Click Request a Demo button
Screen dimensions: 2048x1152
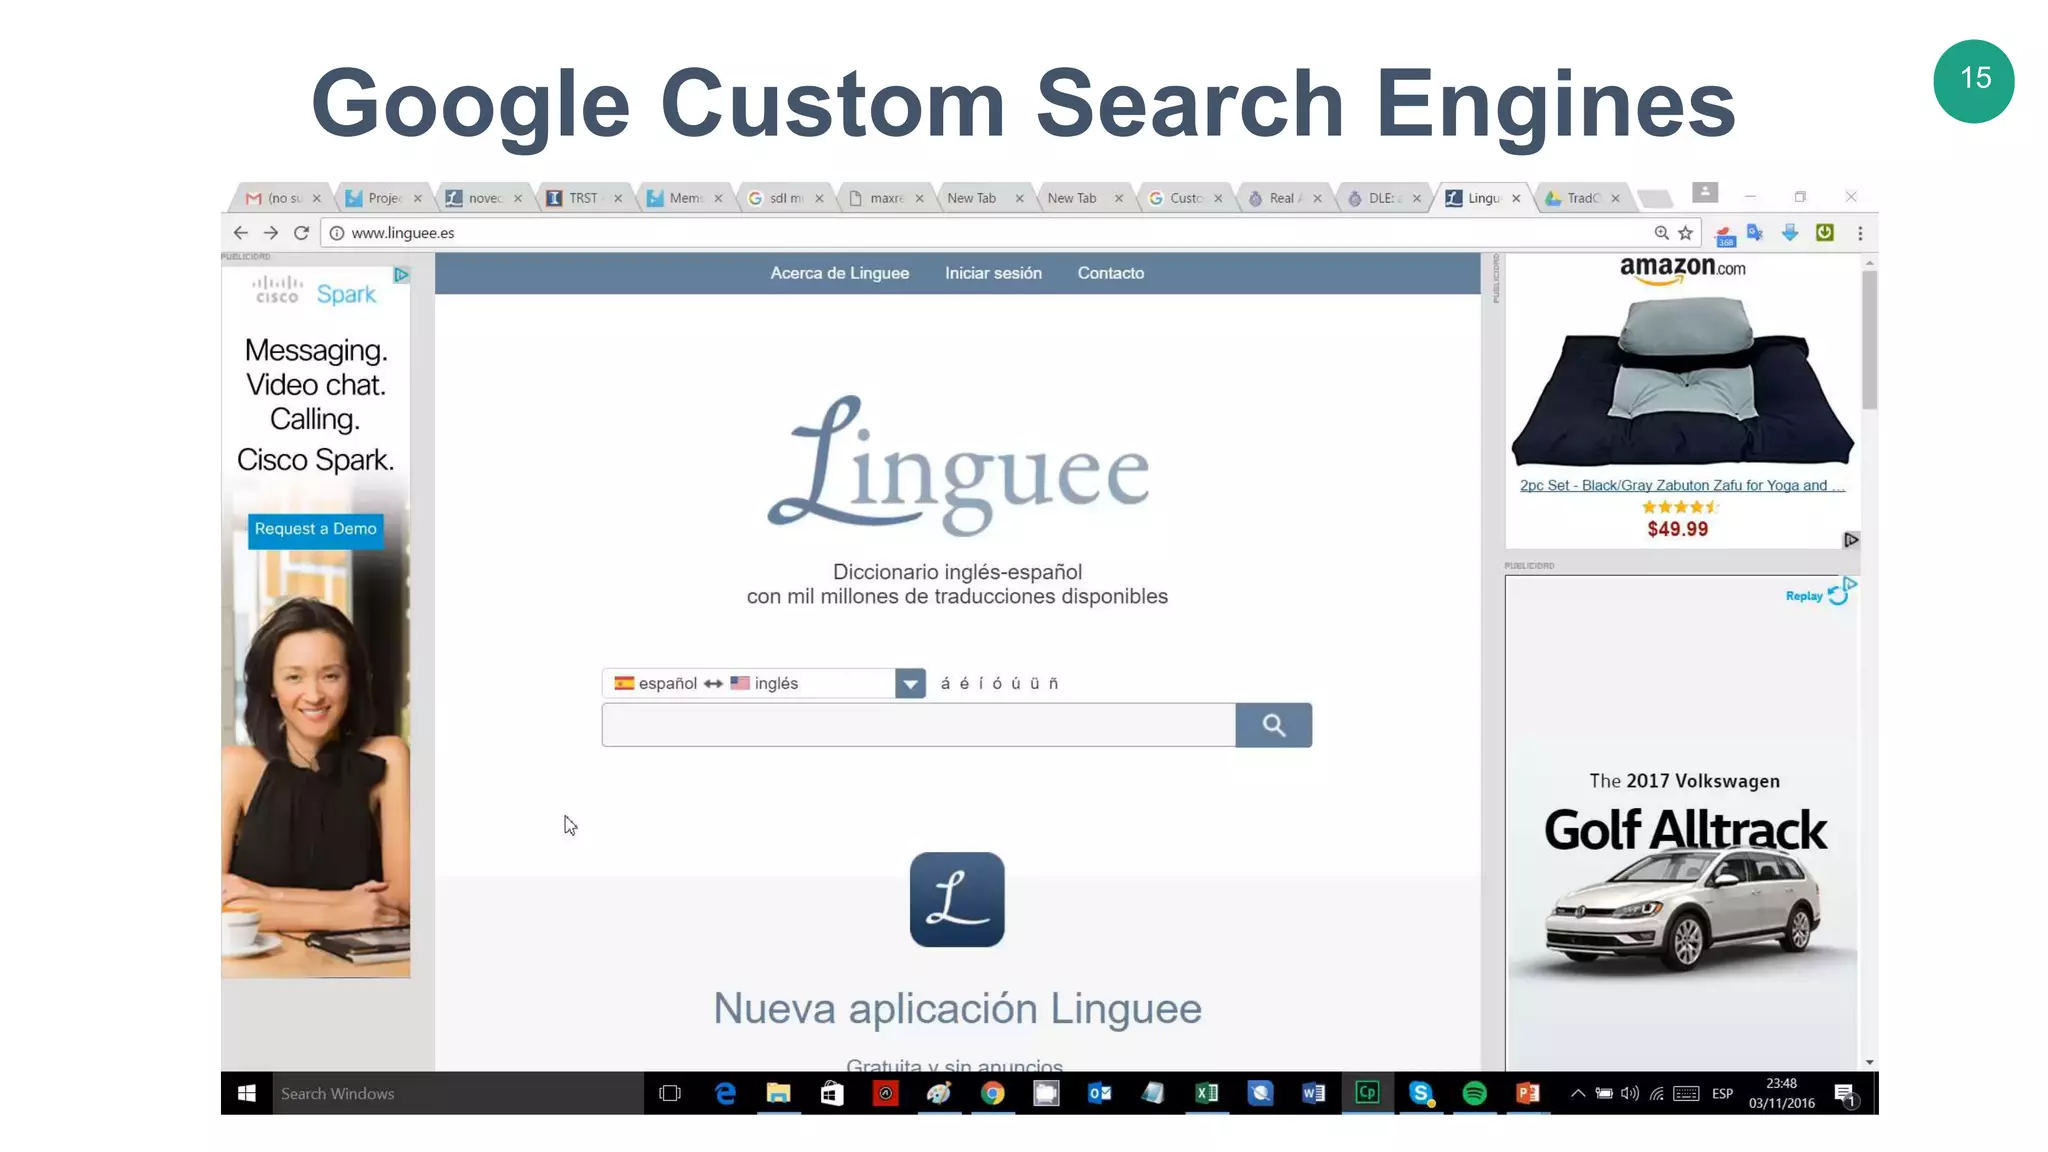click(x=315, y=529)
